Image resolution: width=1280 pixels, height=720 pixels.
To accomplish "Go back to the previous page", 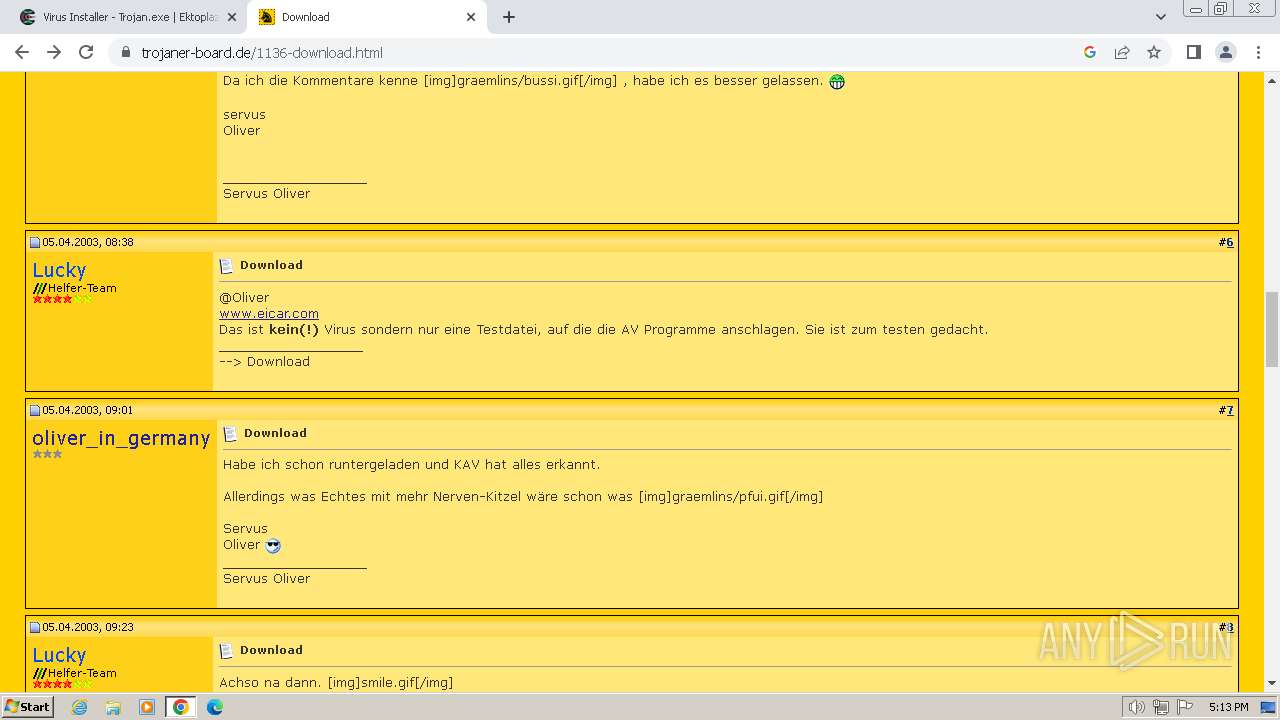I will (x=22, y=52).
